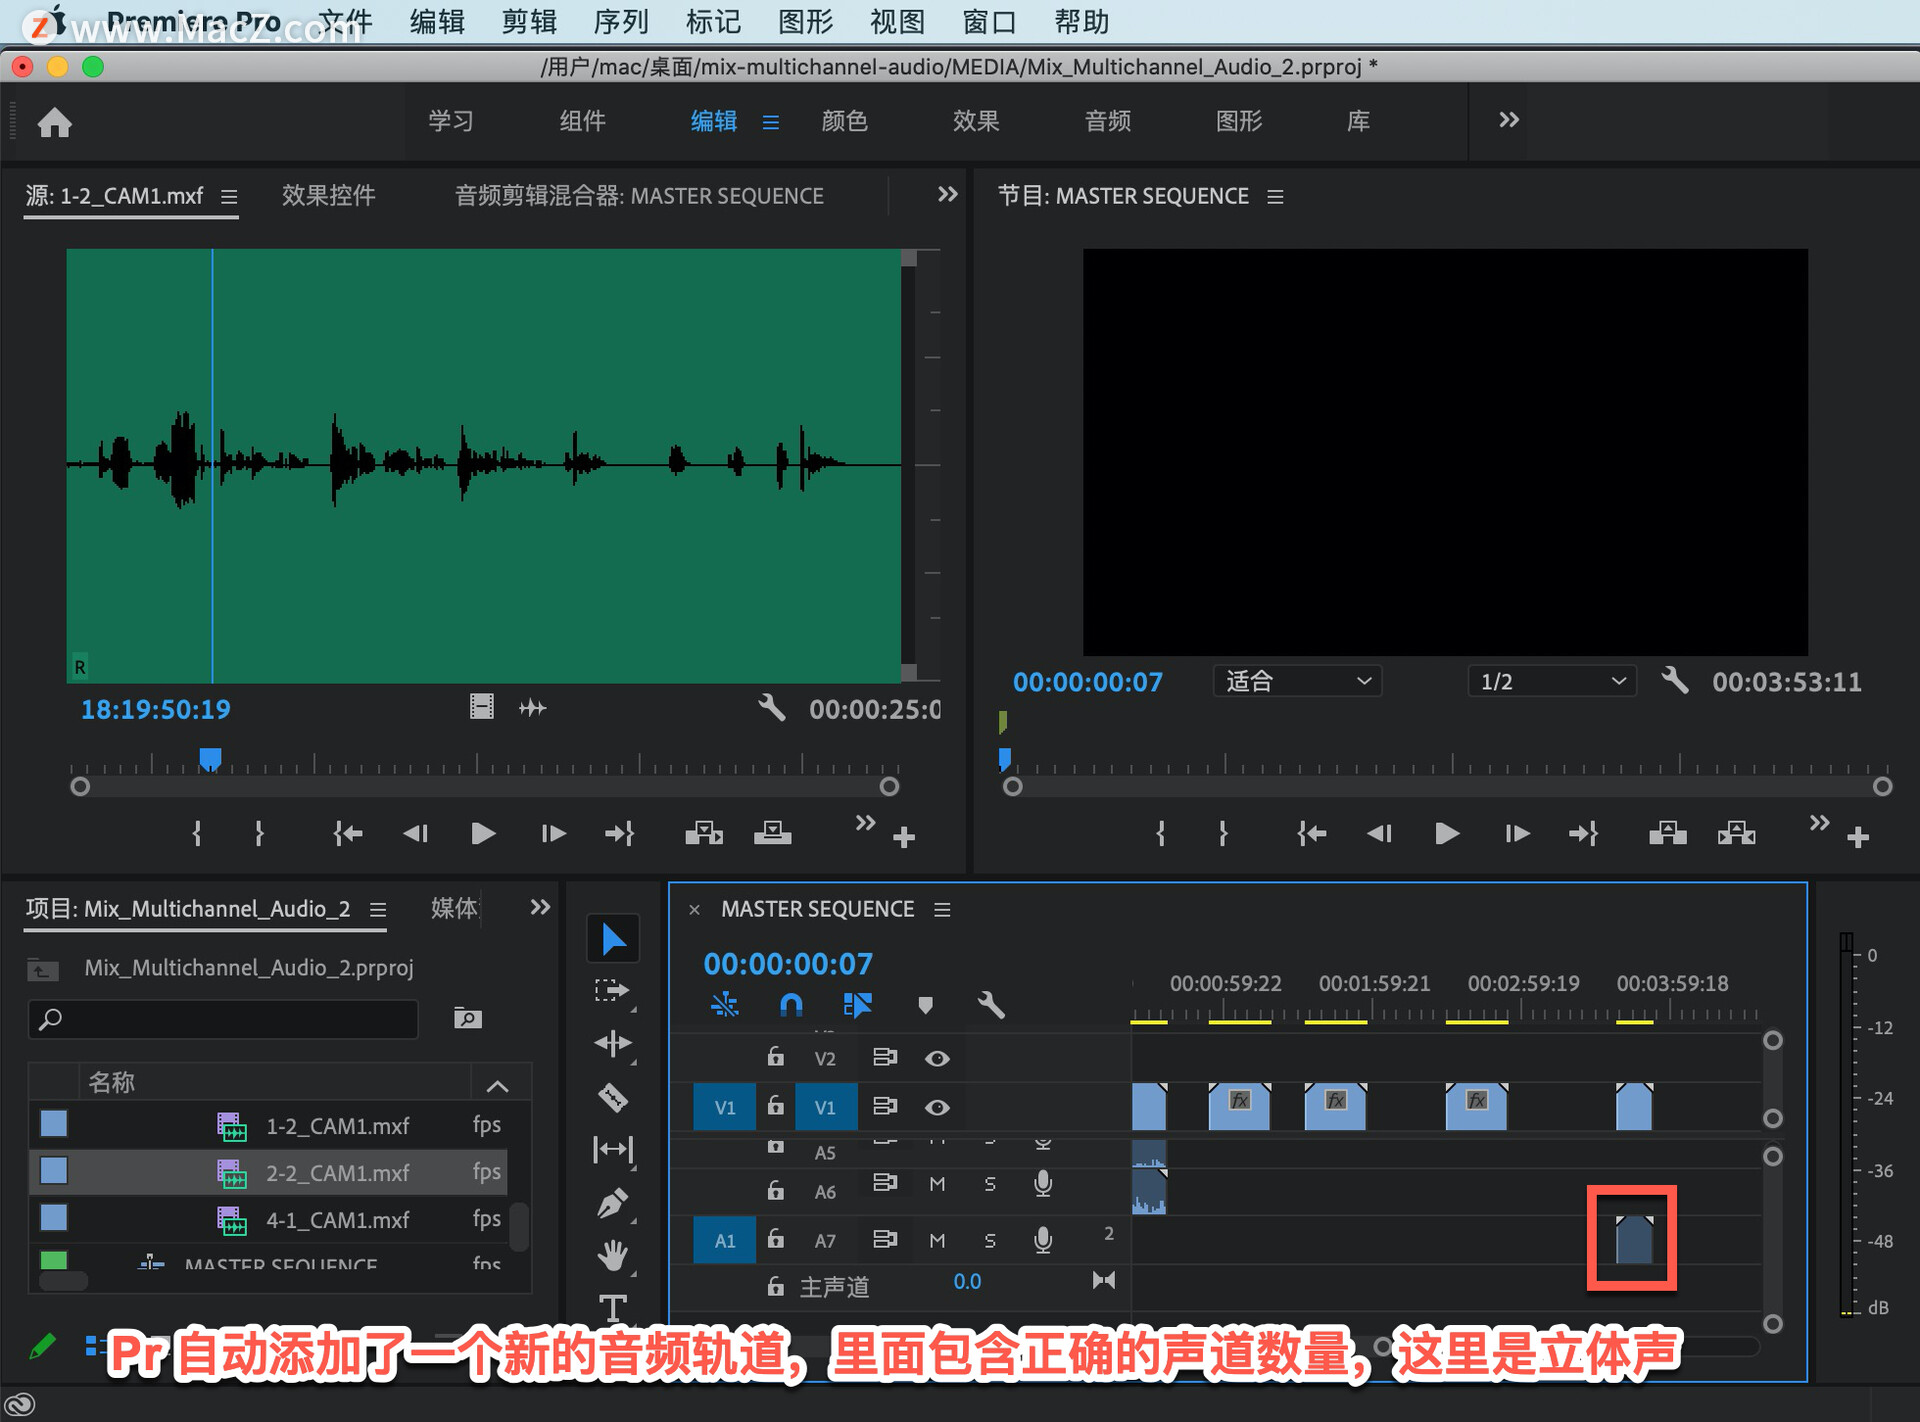Select the Selection arrow tool

tap(613, 939)
